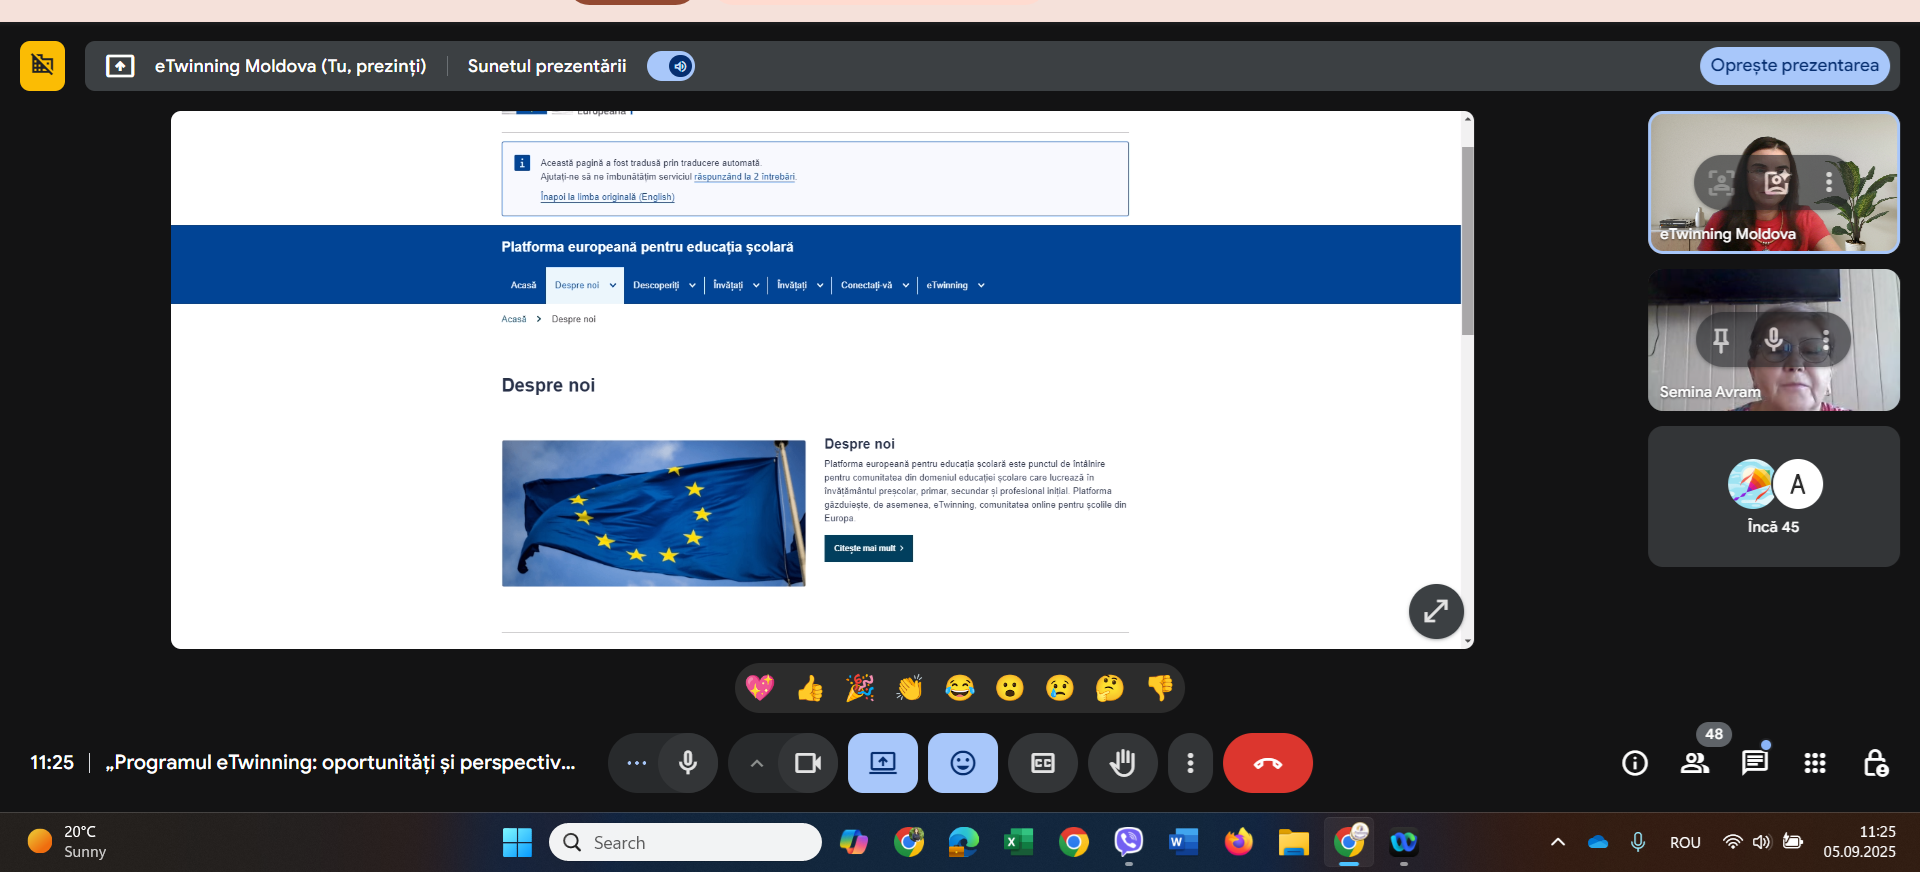This screenshot has height=872, width=1920.
Task: Open meeting details info icon
Action: pyautogui.click(x=1635, y=763)
